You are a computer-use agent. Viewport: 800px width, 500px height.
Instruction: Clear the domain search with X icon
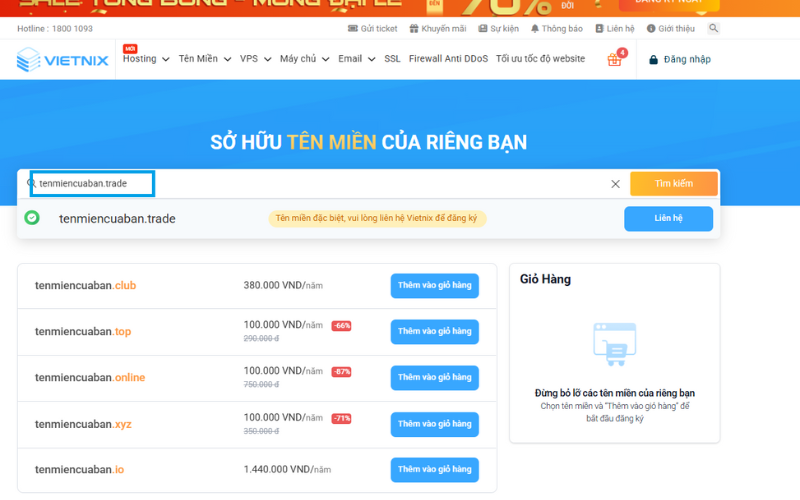[x=616, y=184]
